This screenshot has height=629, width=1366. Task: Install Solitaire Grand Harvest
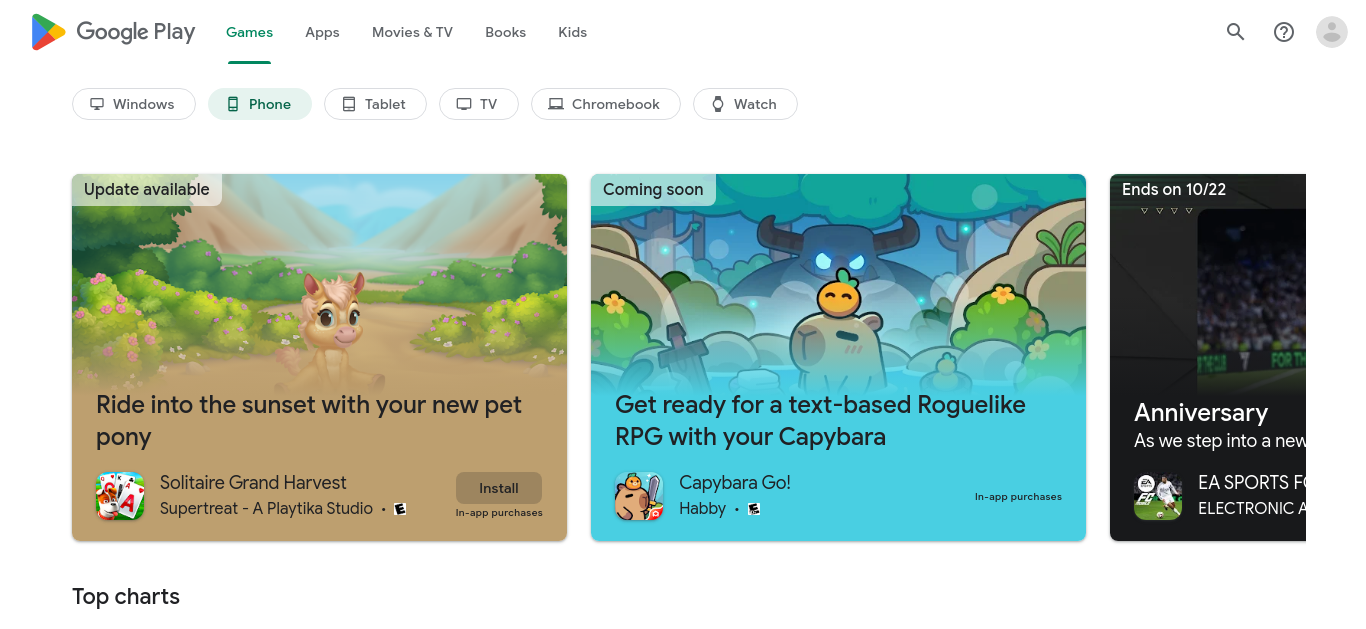click(x=499, y=488)
